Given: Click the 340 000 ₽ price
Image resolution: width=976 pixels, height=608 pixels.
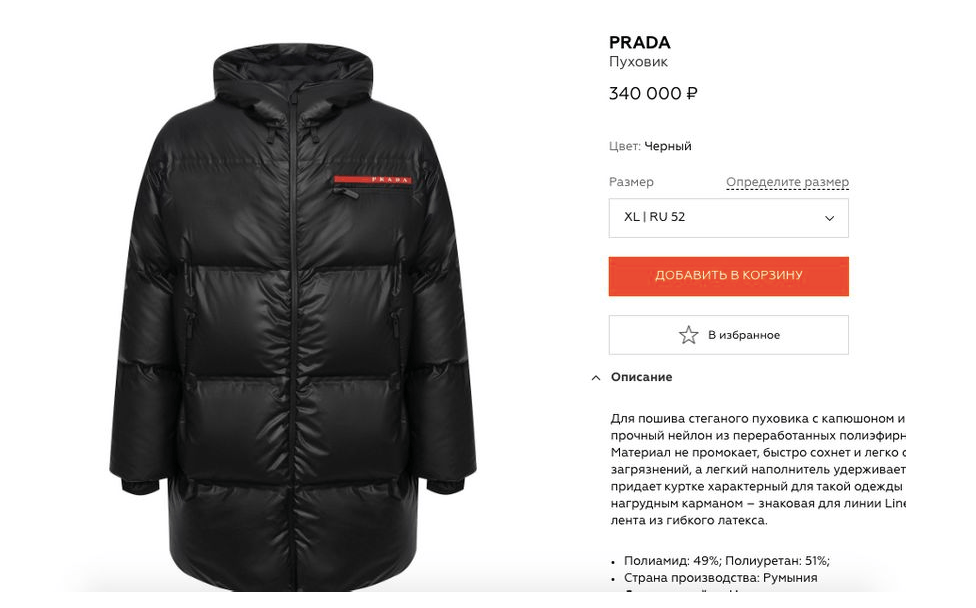Looking at the screenshot, I should click(653, 93).
